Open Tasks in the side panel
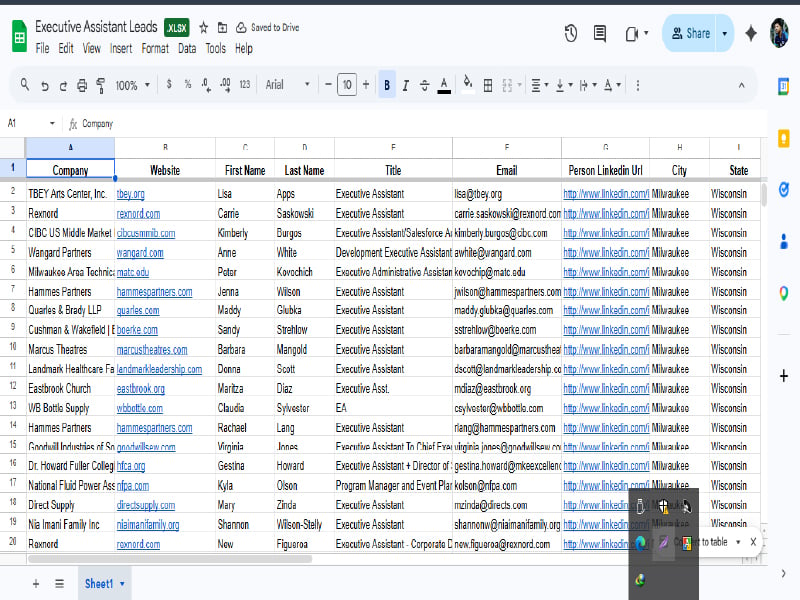Image resolution: width=800 pixels, height=600 pixels. coord(784,190)
